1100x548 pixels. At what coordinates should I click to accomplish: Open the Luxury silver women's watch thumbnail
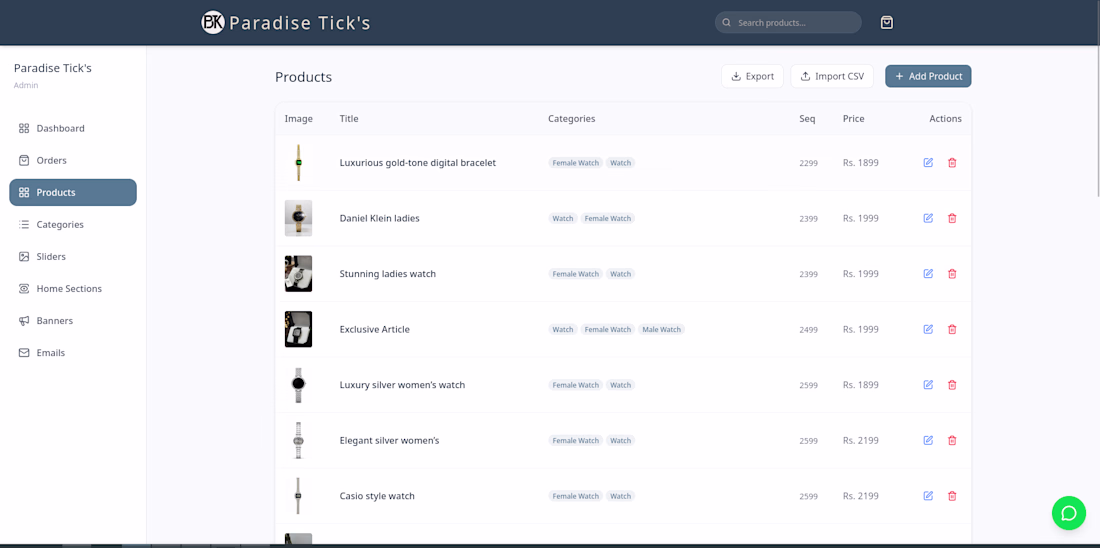[x=298, y=385]
